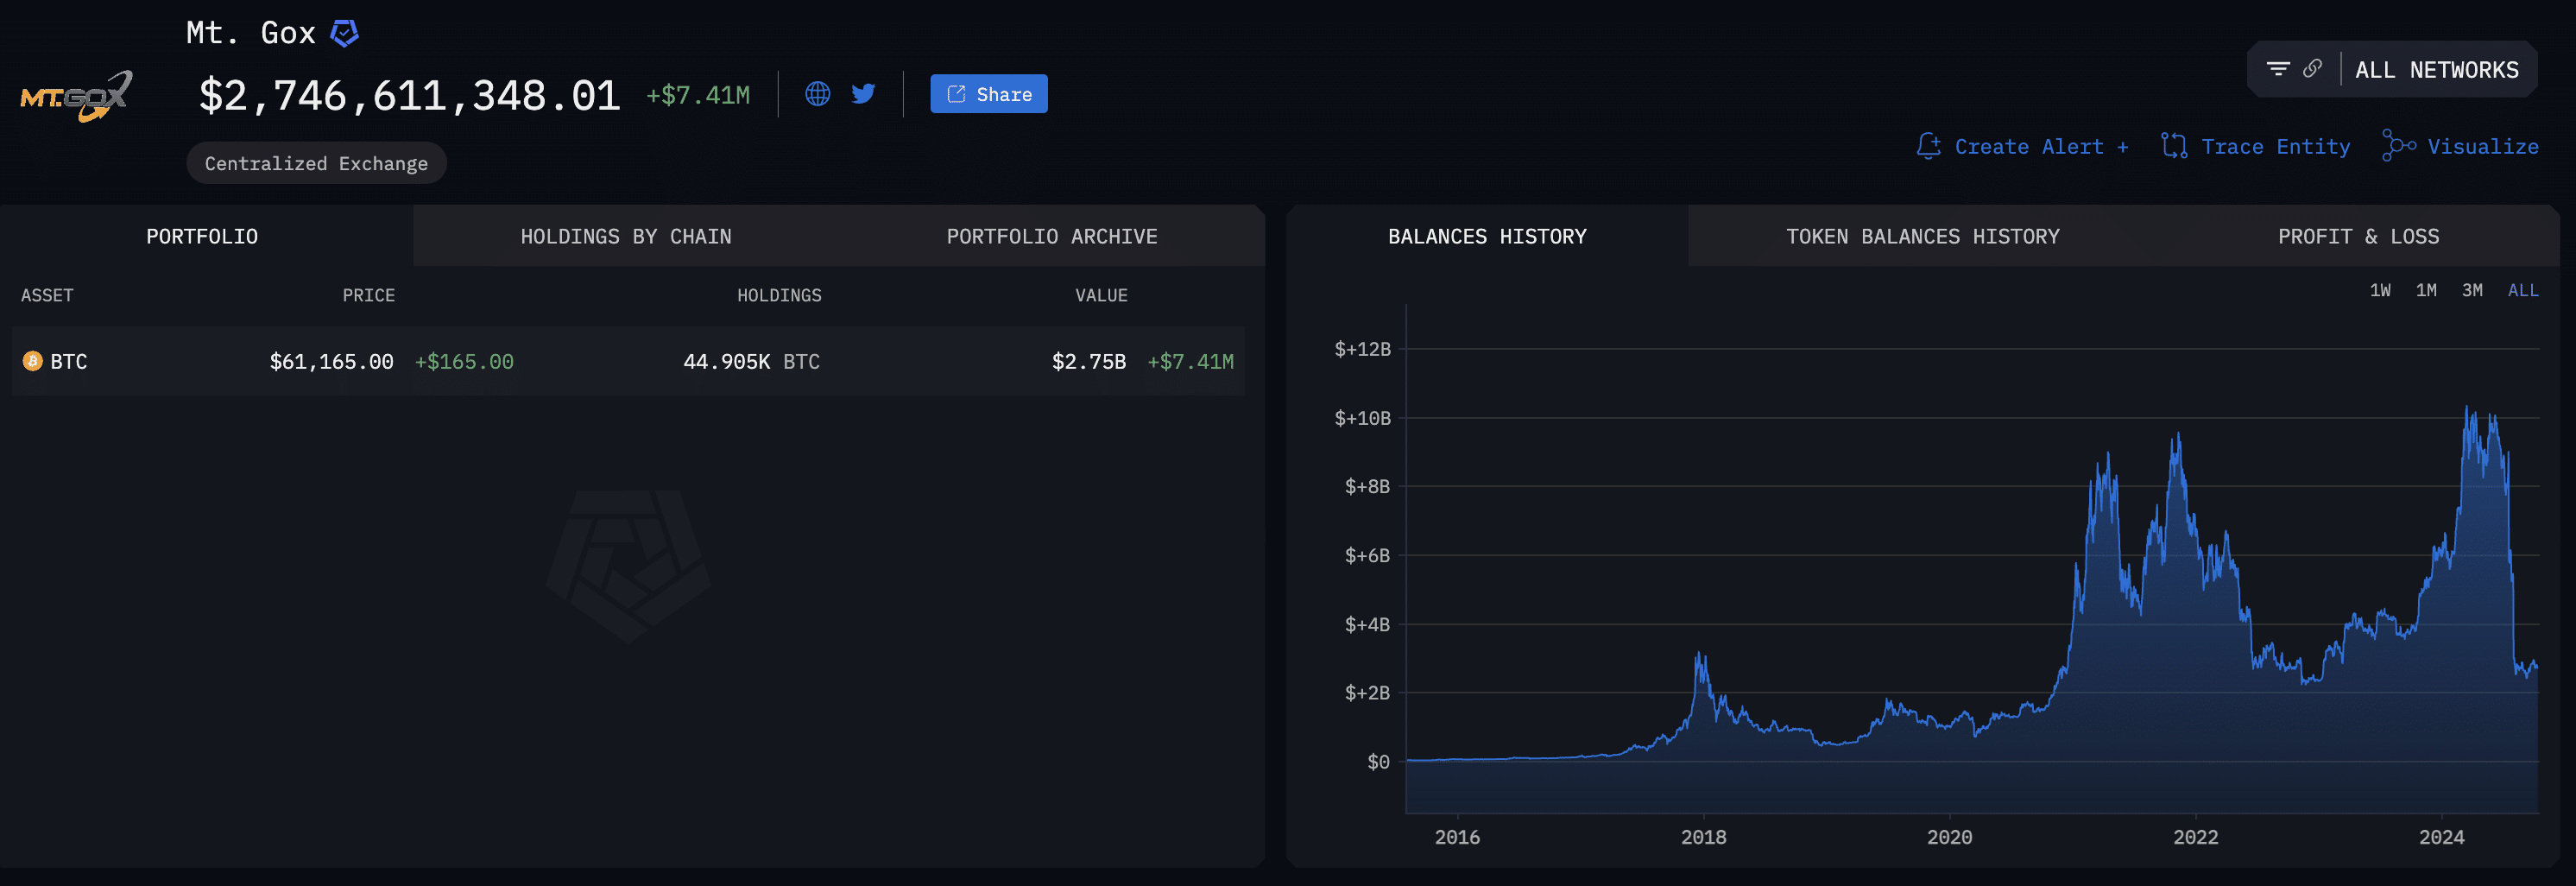This screenshot has height=886, width=2576.
Task: Open the Trace Entity link
Action: (x=2275, y=147)
